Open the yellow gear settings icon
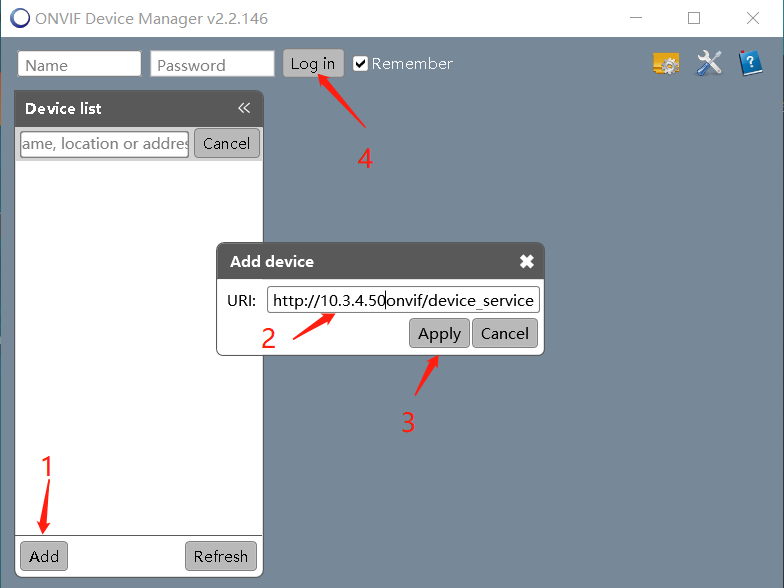This screenshot has width=784, height=588. click(666, 64)
